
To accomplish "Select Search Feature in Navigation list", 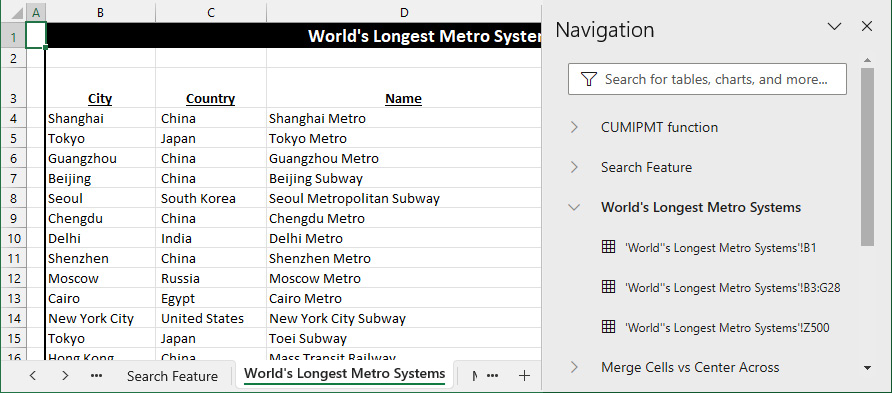I will coord(646,167).
